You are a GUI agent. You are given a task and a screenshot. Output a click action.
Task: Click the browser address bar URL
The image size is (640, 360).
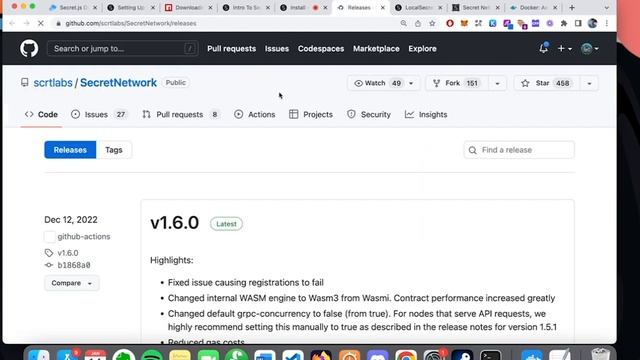[131, 23]
